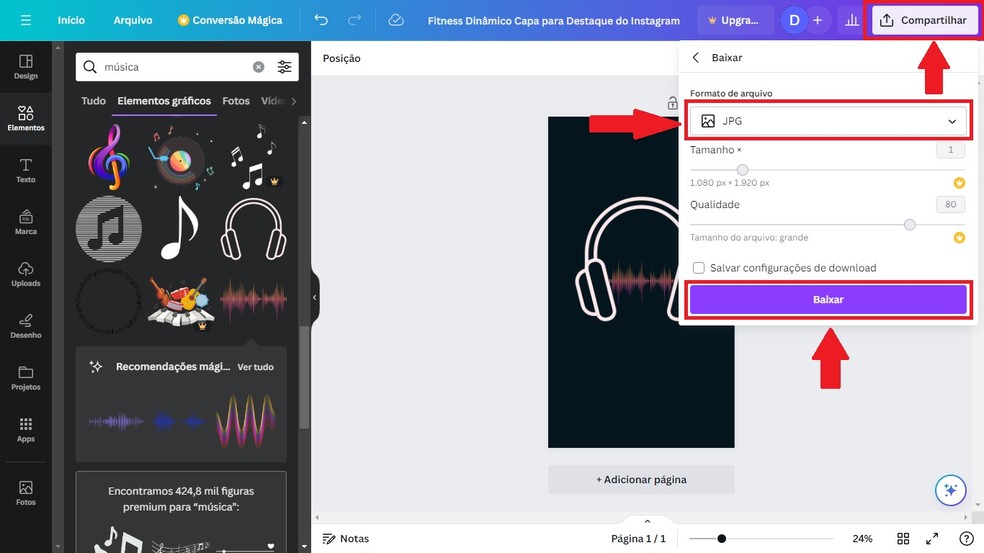Adjust the zoom slider at 24%
Screen dimensions: 984x553
pyautogui.click(x=722, y=539)
